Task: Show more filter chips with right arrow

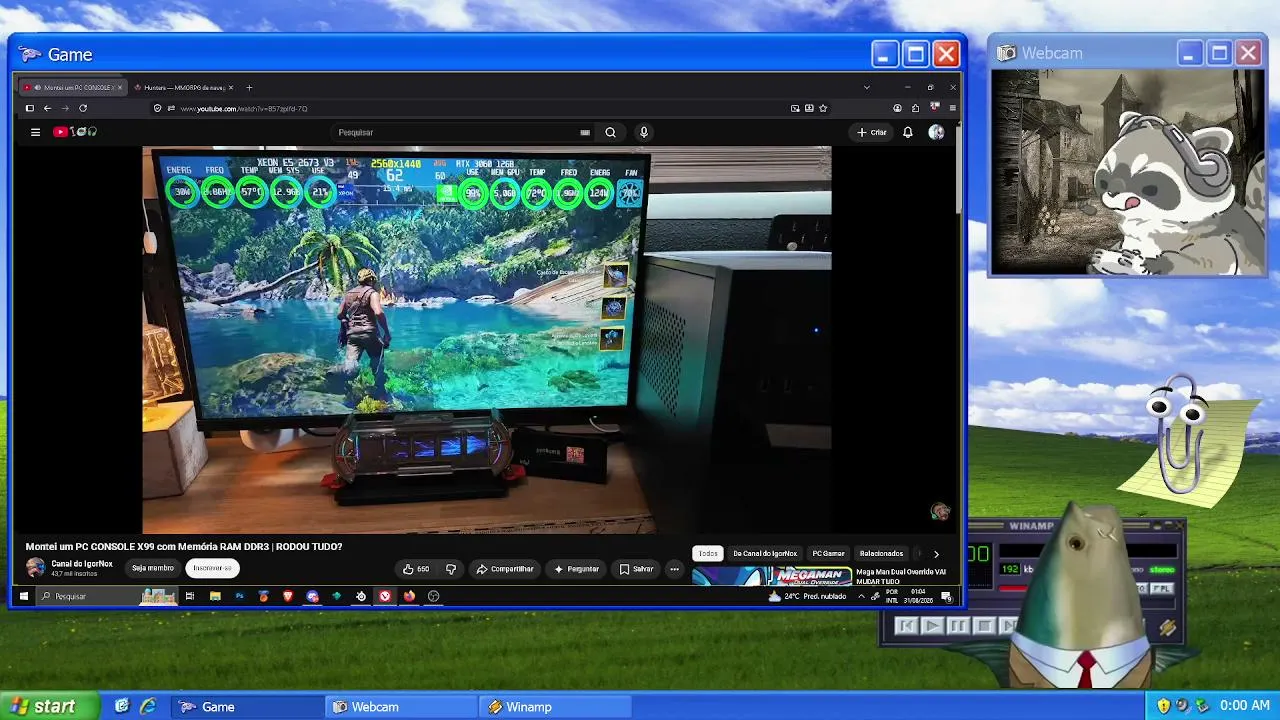Action: (x=936, y=553)
